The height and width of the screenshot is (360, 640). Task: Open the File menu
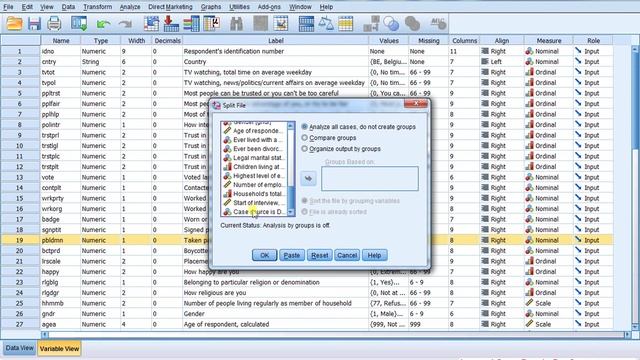[8, 7]
